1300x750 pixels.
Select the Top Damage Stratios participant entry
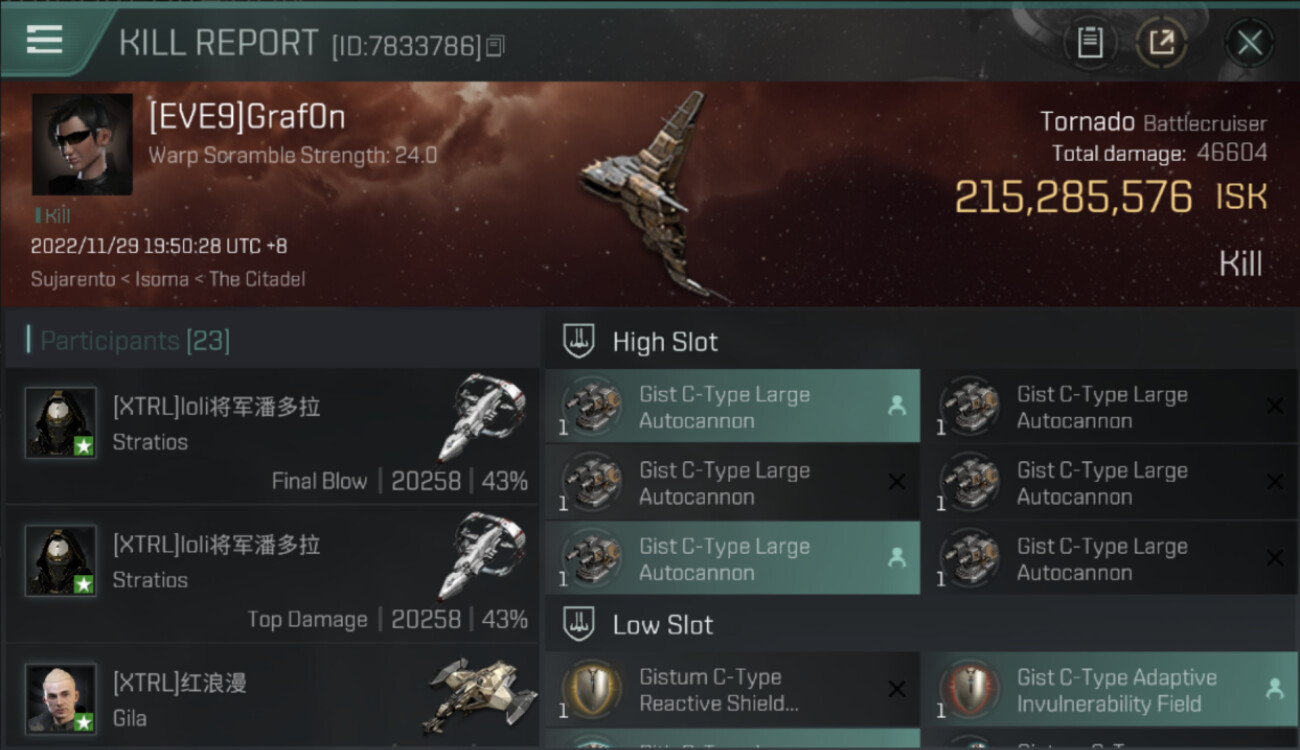[x=272, y=574]
